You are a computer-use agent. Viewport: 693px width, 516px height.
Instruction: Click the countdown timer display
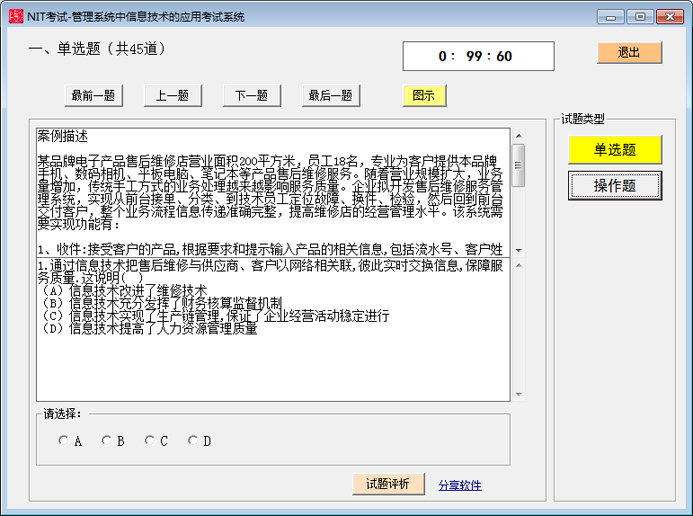point(477,56)
